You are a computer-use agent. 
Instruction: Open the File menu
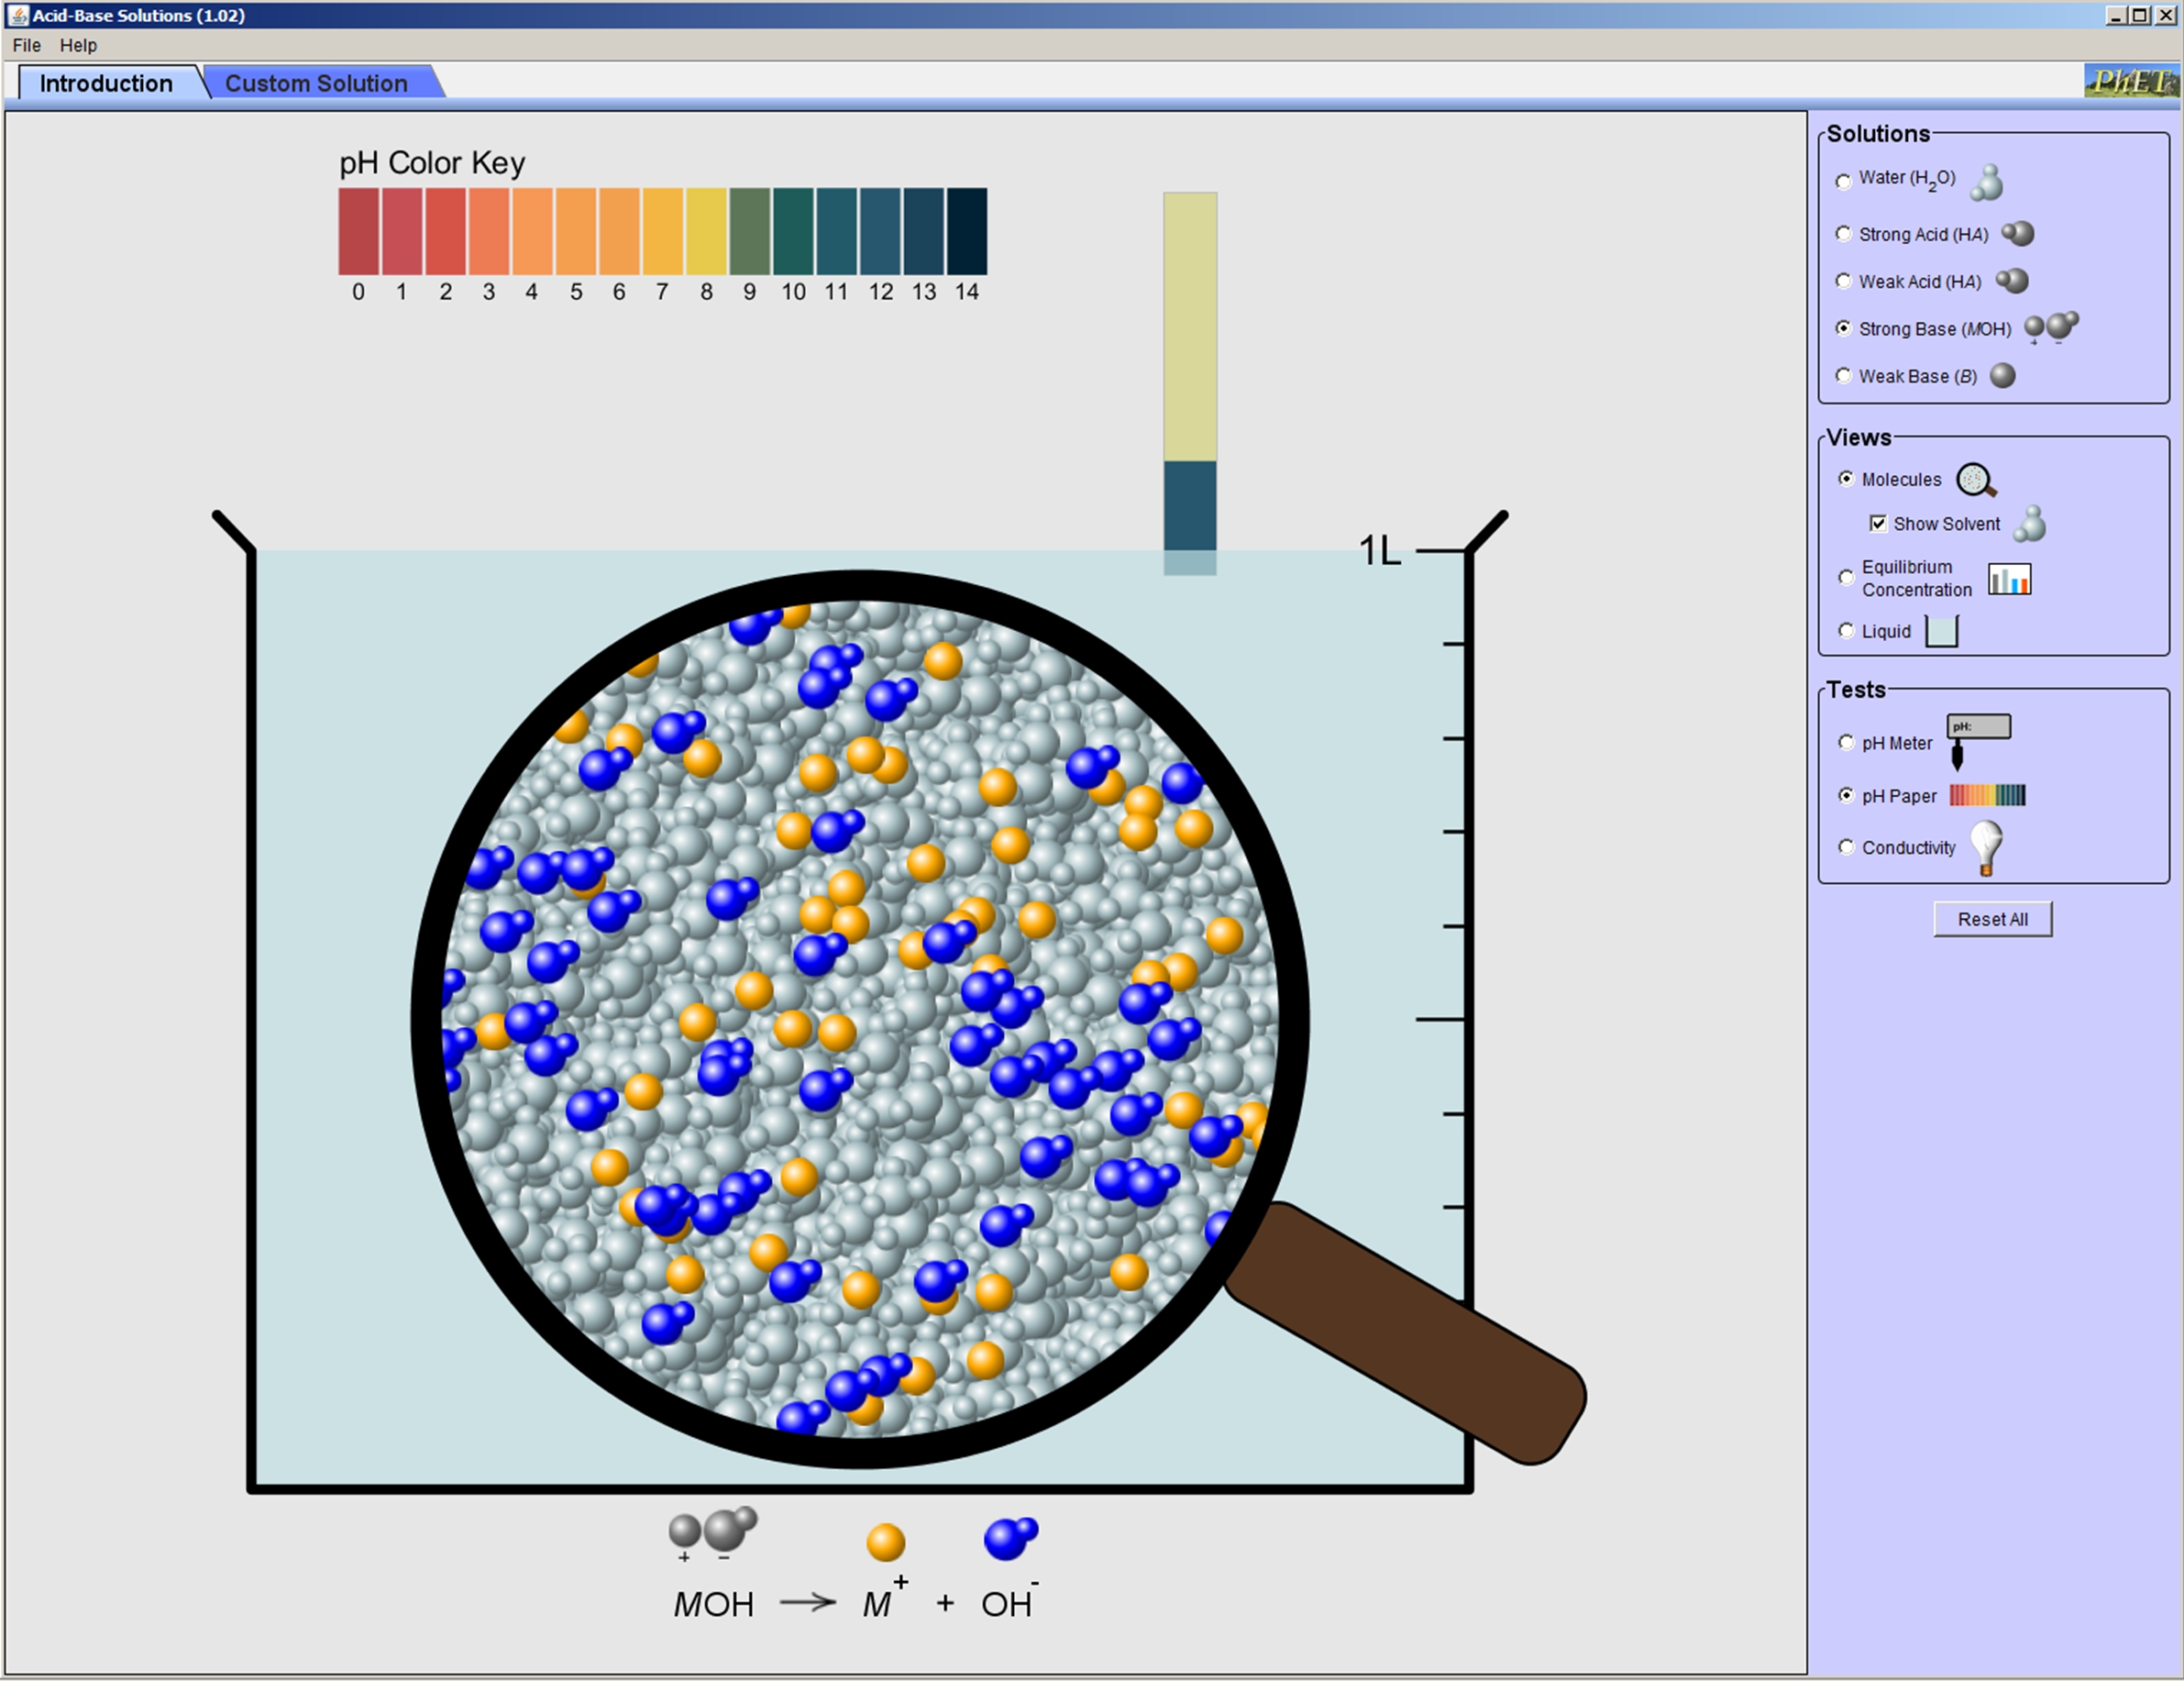coord(27,45)
